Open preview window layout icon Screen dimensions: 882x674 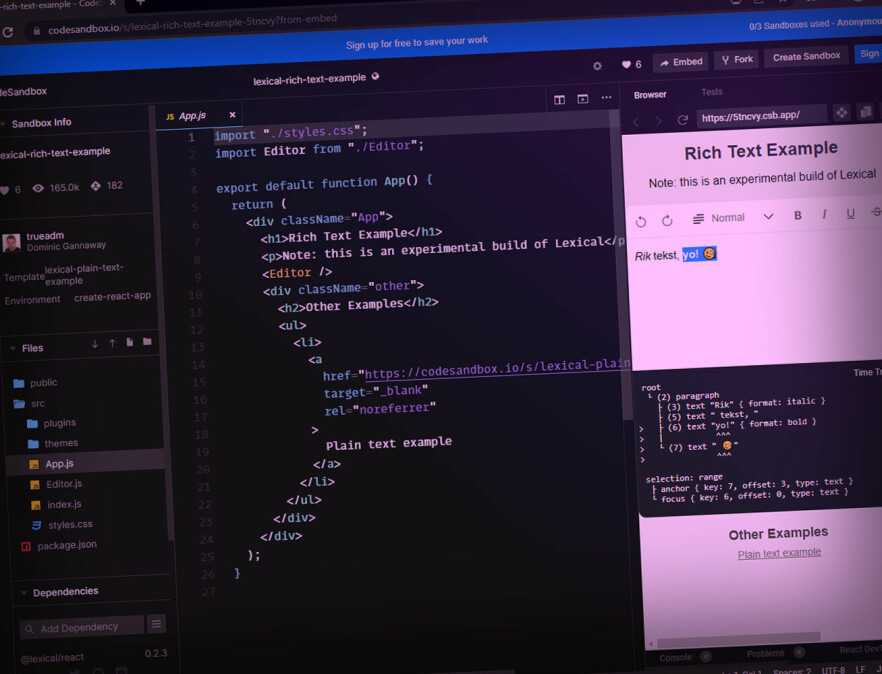click(x=583, y=99)
